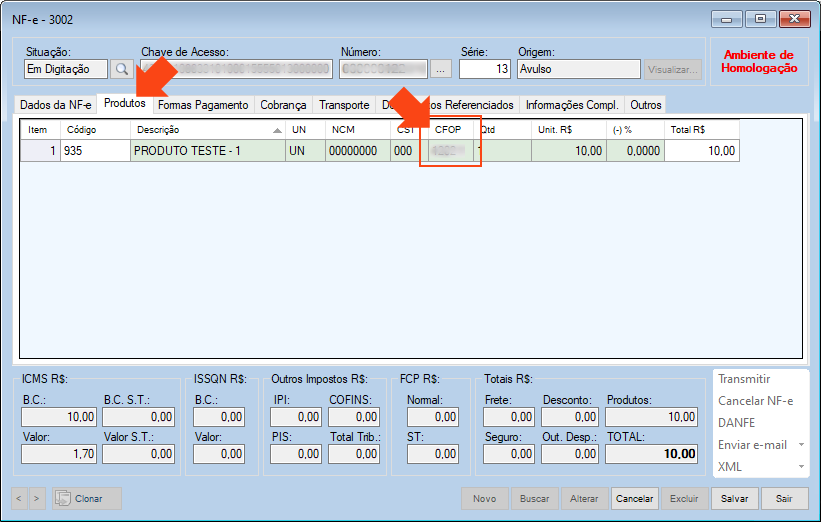Viewport: 821px width, 522px height.
Task: Go to previous record arrow
Action: tap(18, 498)
